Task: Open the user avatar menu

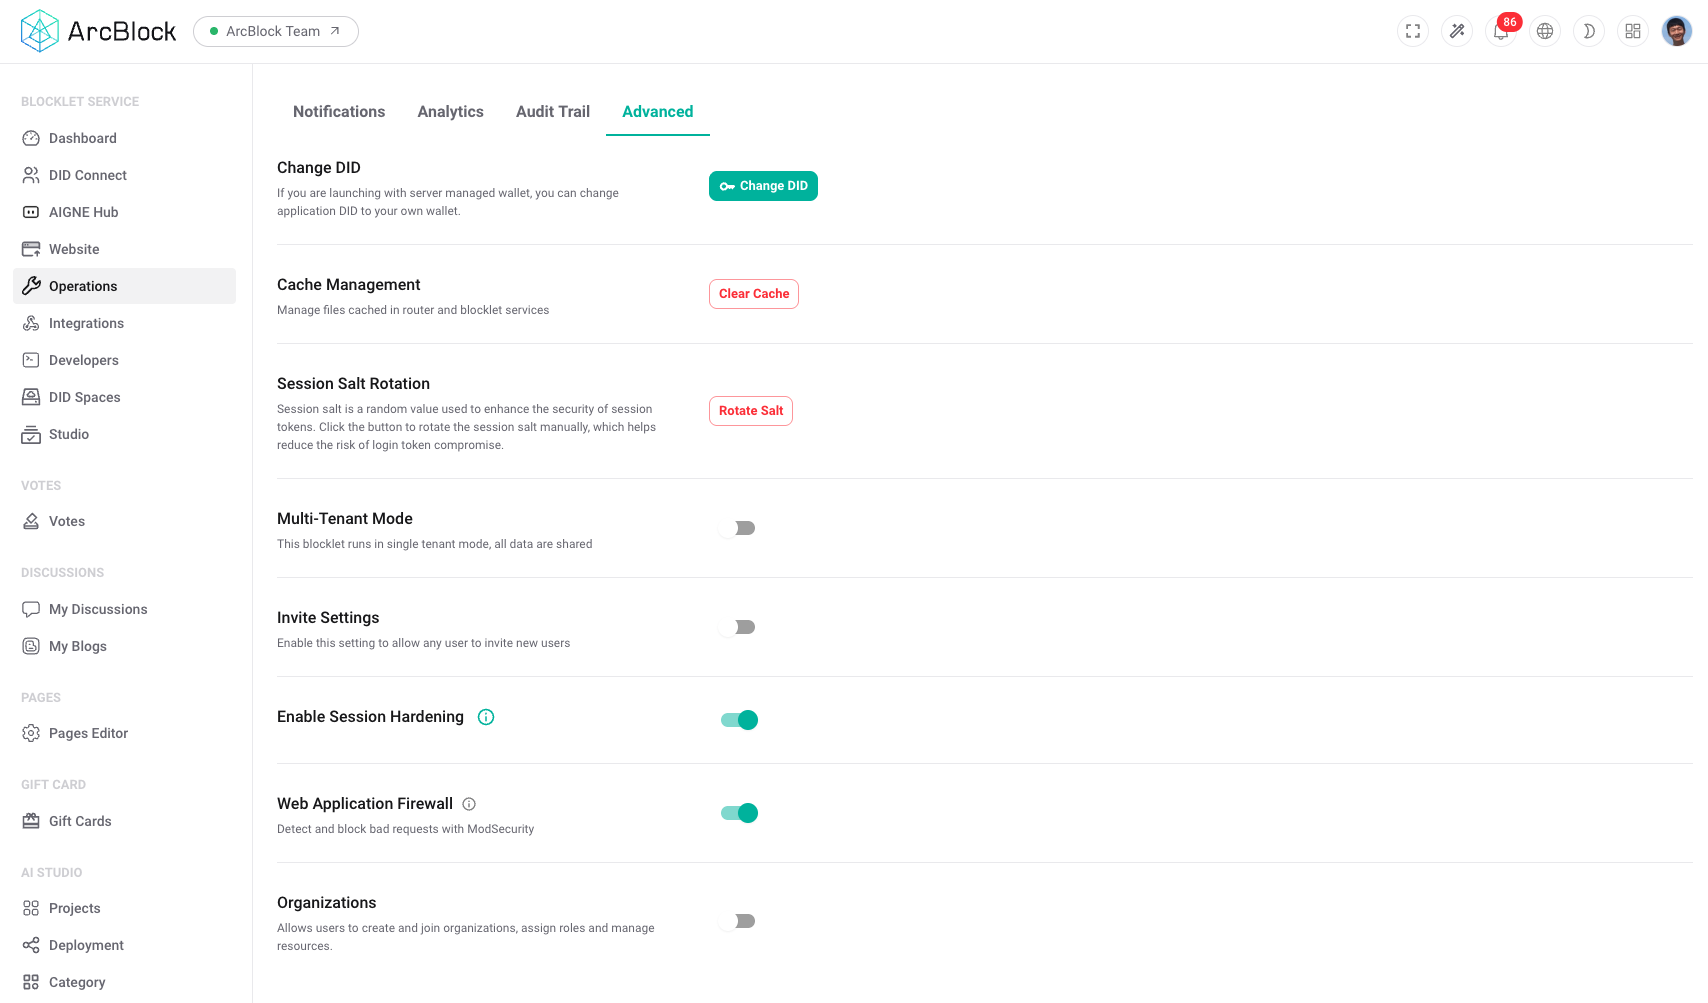Action: click(1677, 31)
